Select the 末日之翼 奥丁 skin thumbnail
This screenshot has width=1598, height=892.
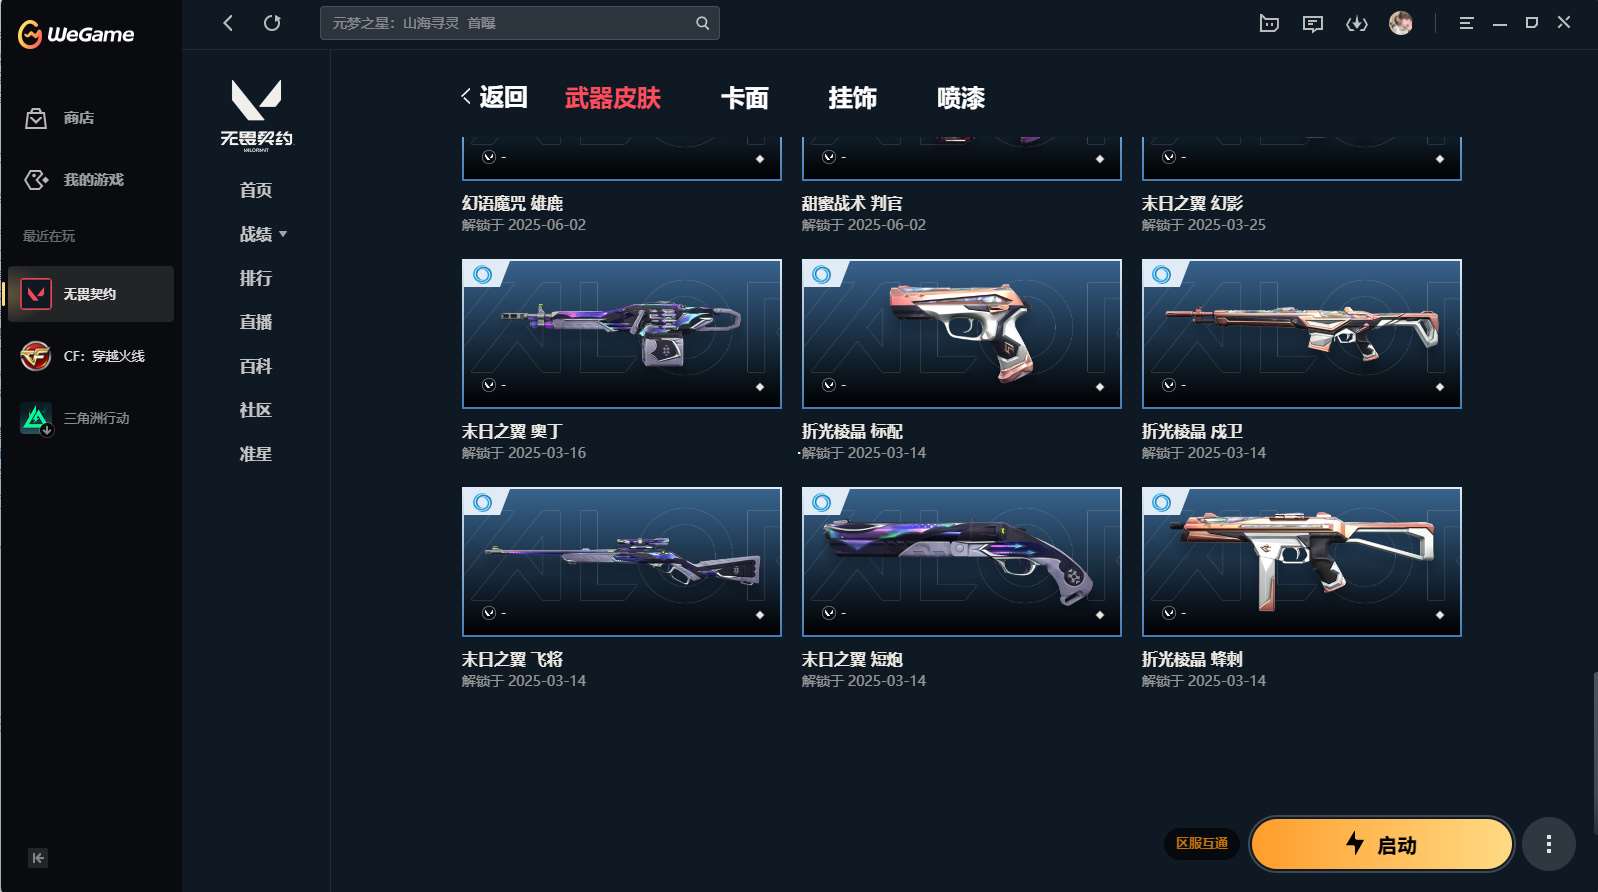(x=622, y=334)
